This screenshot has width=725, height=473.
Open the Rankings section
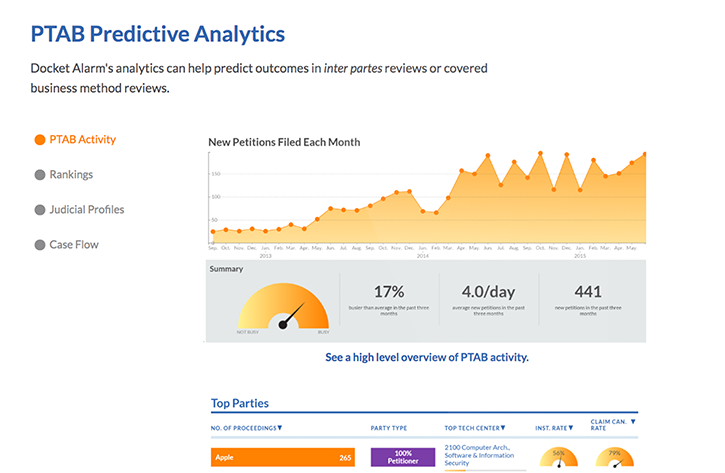(x=71, y=175)
